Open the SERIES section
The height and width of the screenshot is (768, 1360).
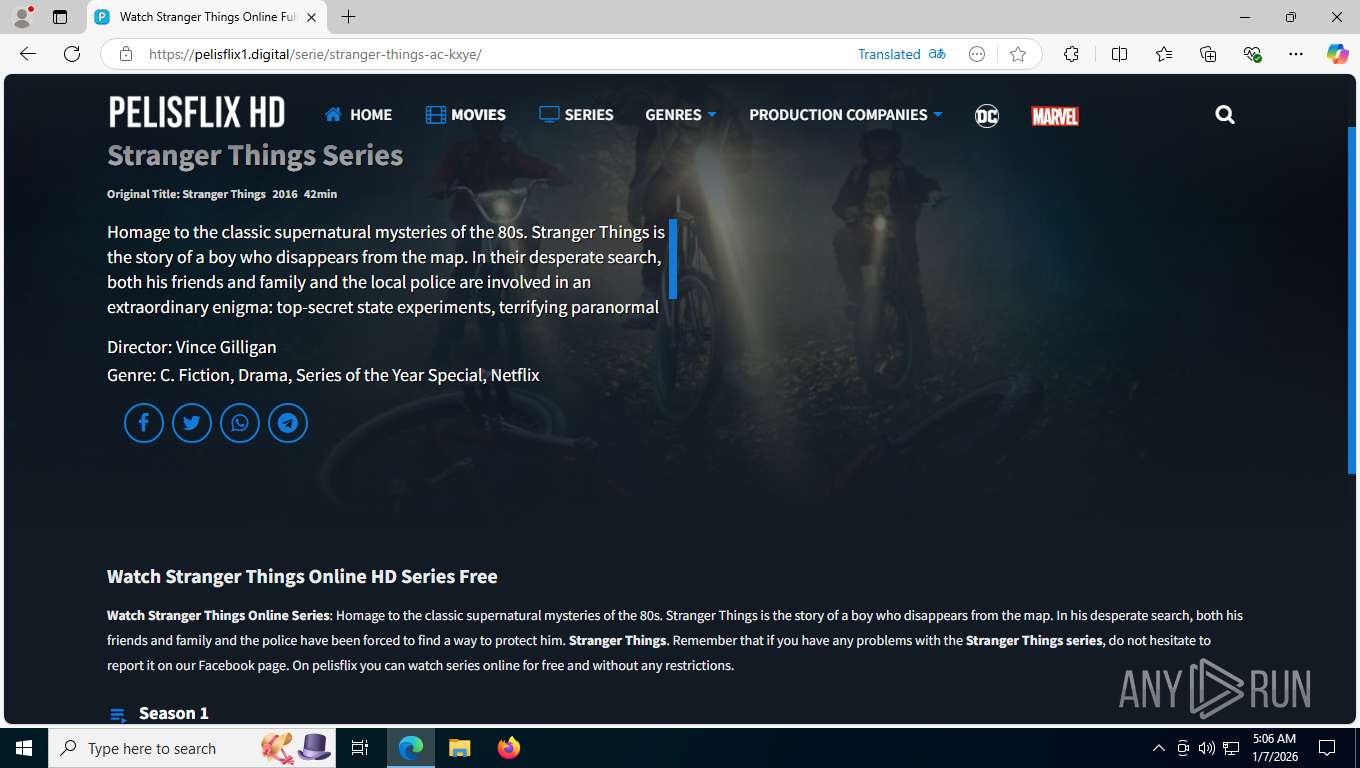pyautogui.click(x=576, y=115)
